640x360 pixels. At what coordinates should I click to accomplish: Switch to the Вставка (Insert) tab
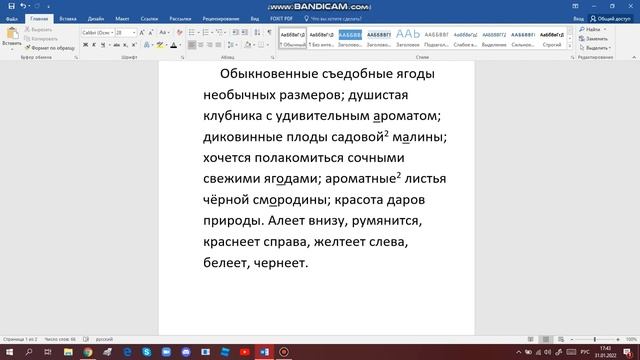pos(68,19)
